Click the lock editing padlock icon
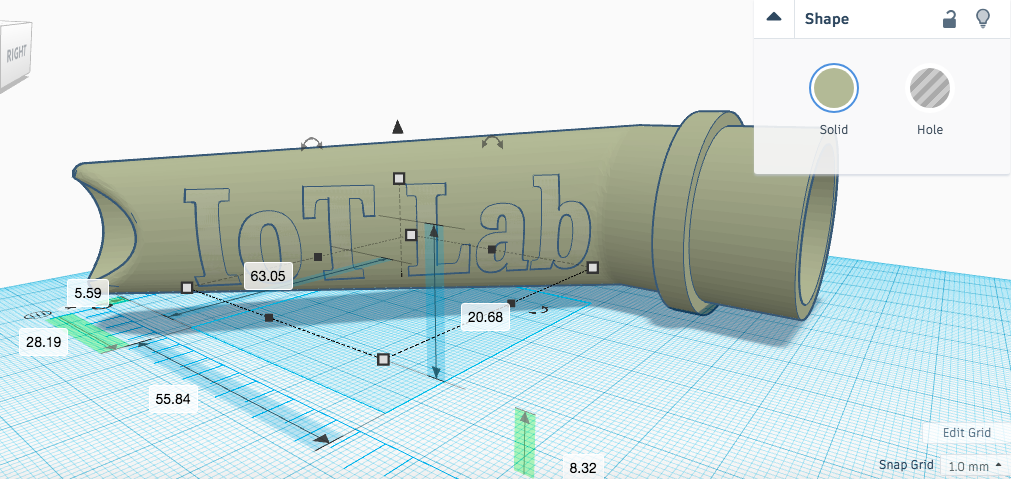Screen dimensions: 1011x479 (949, 19)
